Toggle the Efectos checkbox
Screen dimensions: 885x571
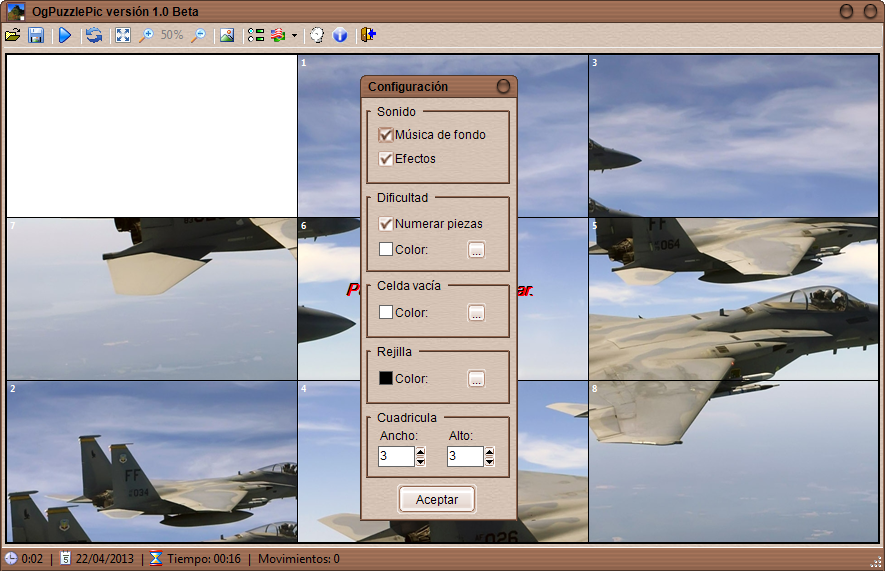pyautogui.click(x=385, y=159)
